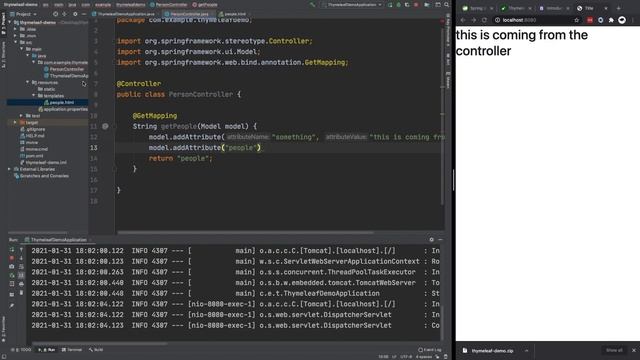
Task: Click Show all downloads button
Action: pos(614,350)
